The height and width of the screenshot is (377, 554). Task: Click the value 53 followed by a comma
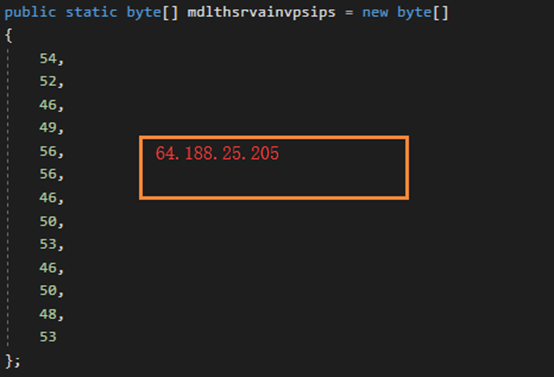(48, 244)
